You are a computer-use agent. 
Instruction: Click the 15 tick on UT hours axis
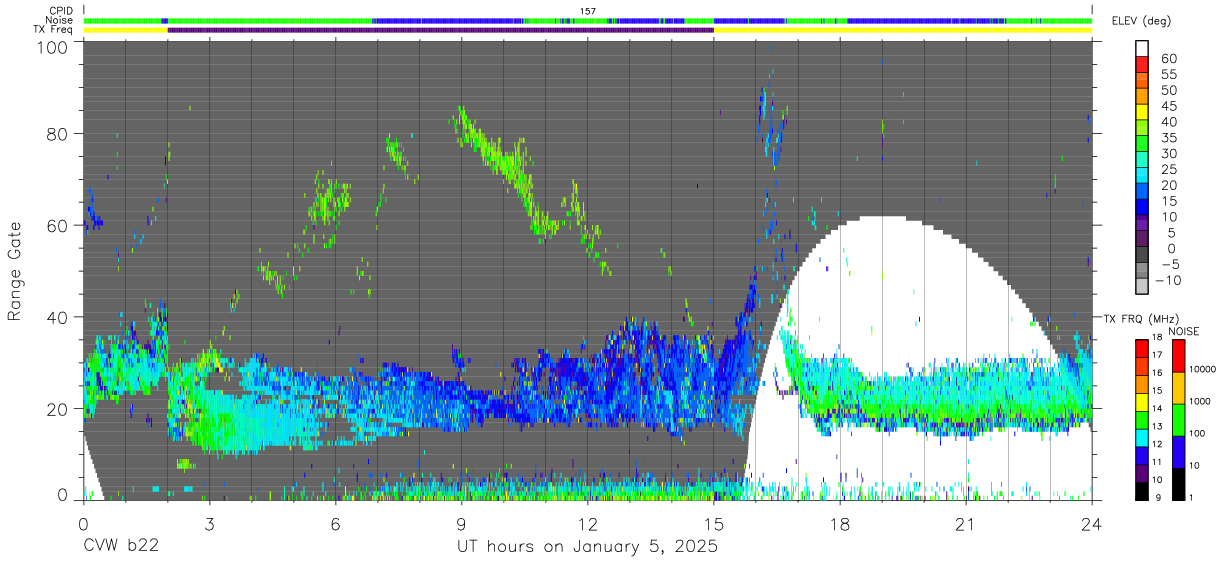(713, 524)
